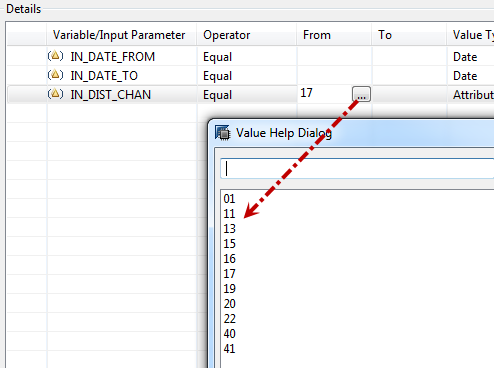Select value 16 in the value list
The image size is (494, 368).
(229, 259)
